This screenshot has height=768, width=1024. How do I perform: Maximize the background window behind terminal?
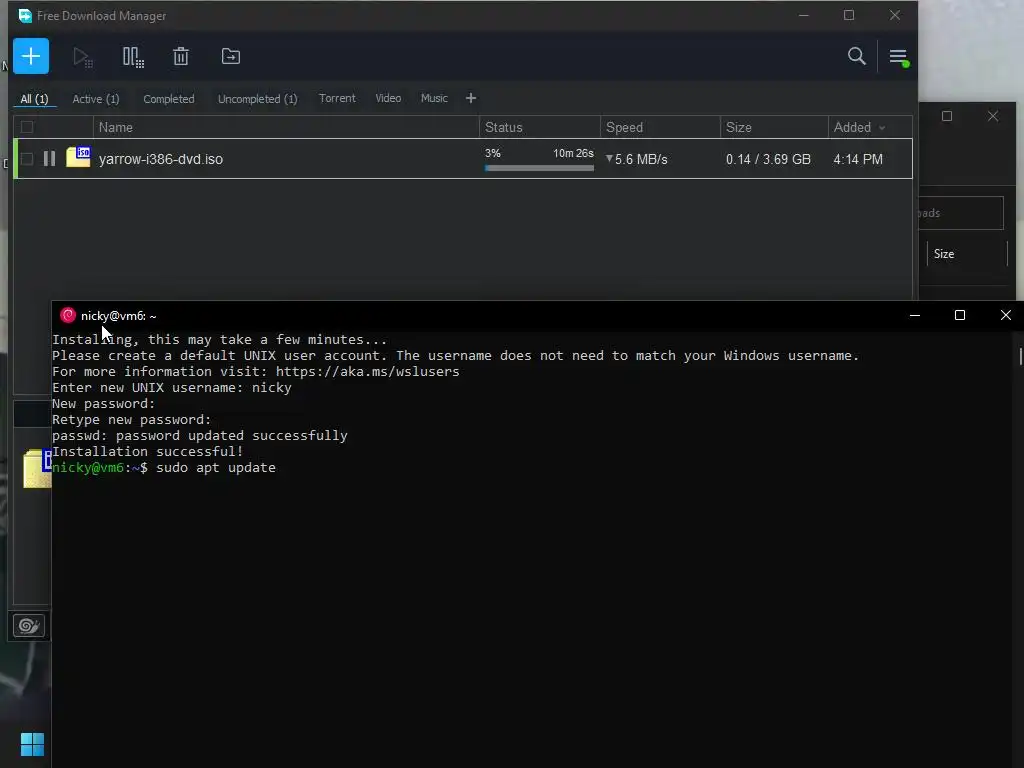(x=947, y=116)
